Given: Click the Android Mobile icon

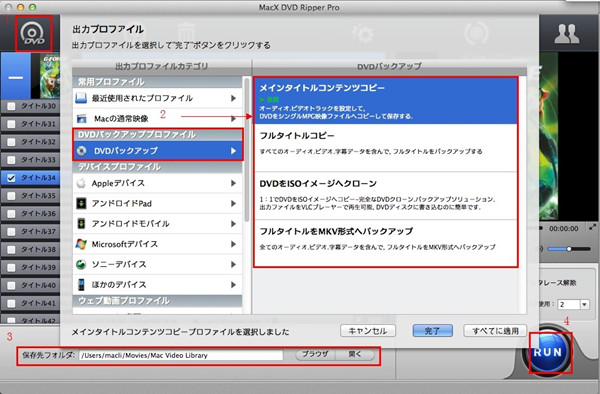Looking at the screenshot, I should click(x=81, y=223).
